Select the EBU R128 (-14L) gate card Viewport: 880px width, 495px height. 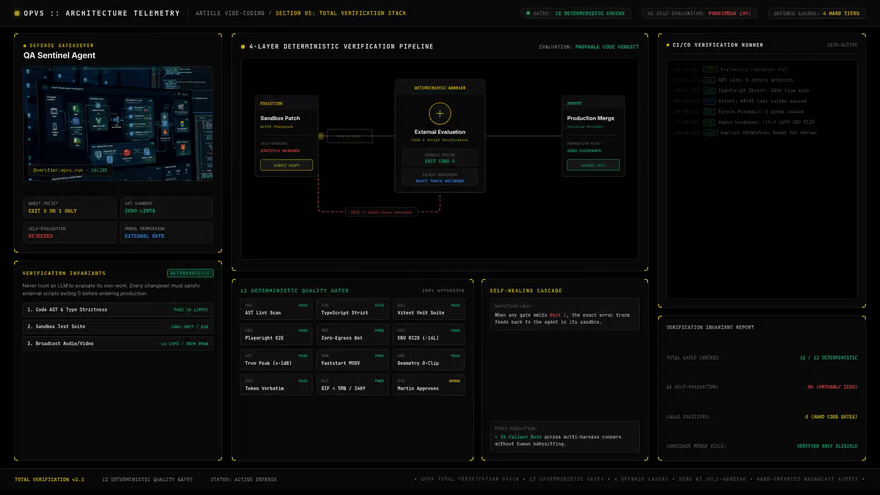[429, 334]
